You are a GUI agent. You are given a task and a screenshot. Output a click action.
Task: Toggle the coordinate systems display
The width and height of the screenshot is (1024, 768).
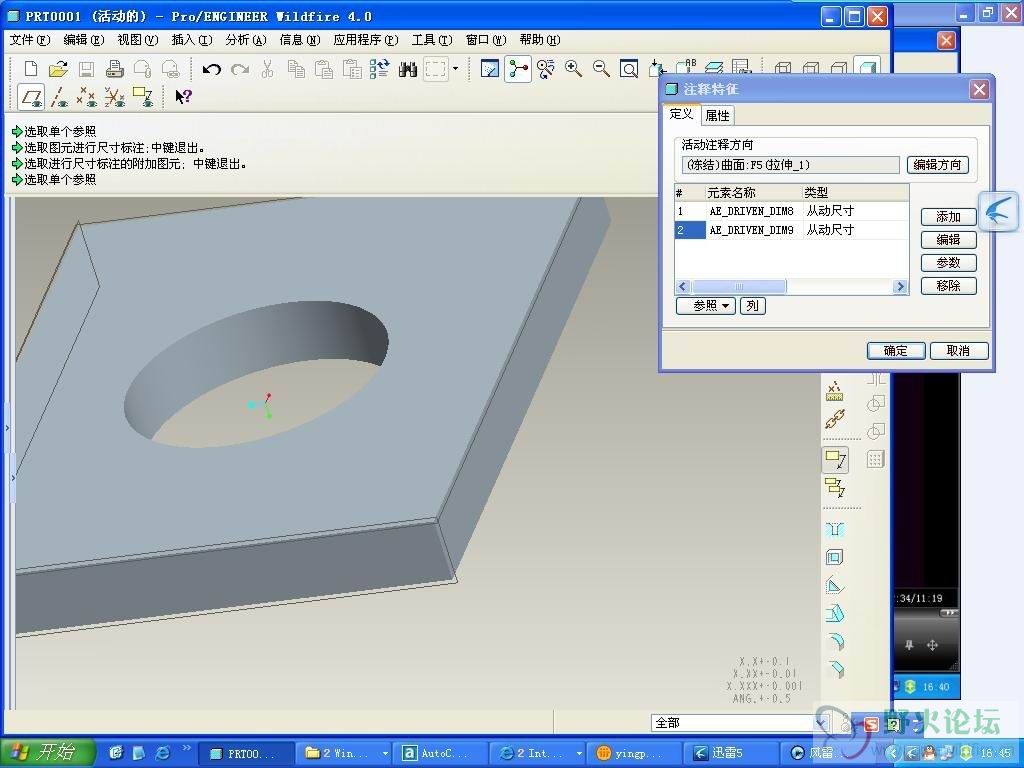tap(115, 97)
